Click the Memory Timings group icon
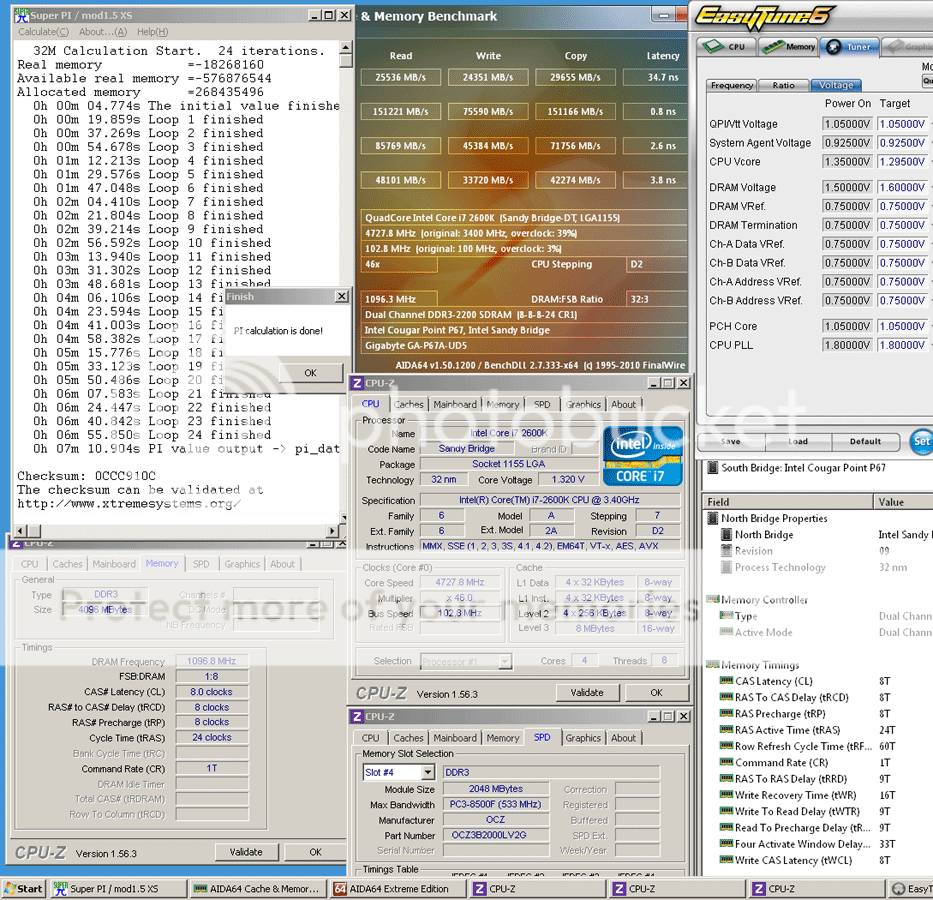 point(713,664)
